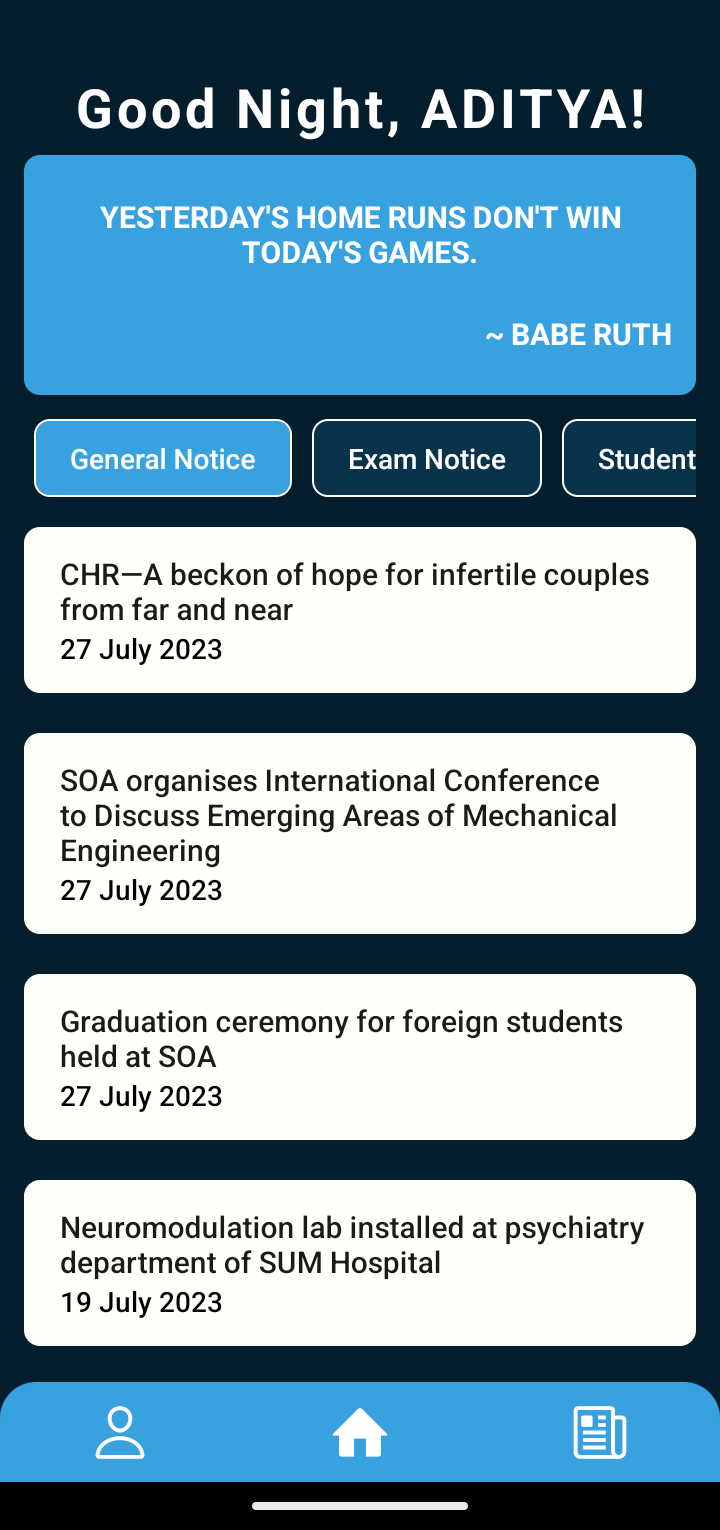720x1530 pixels.
Task: Select the General Notice tab
Action: (163, 459)
